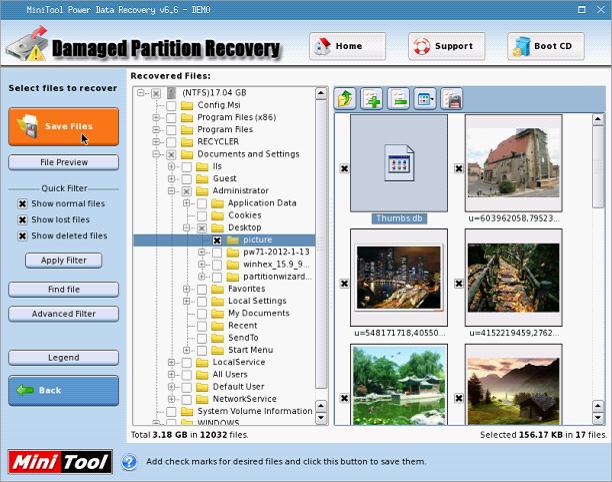Screen dimensions: 612x482
Task: Click the All Users folder icon
Action: 202,375
